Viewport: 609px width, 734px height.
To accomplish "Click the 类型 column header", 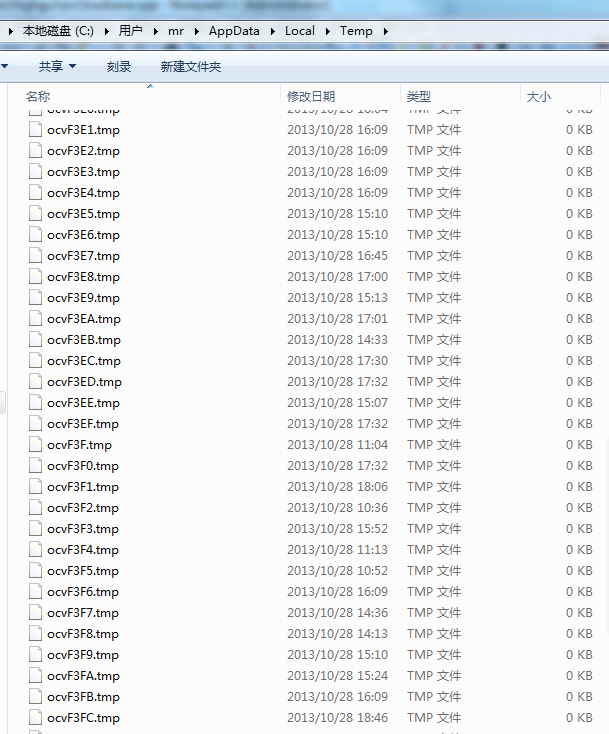I will pyautogui.click(x=418, y=96).
